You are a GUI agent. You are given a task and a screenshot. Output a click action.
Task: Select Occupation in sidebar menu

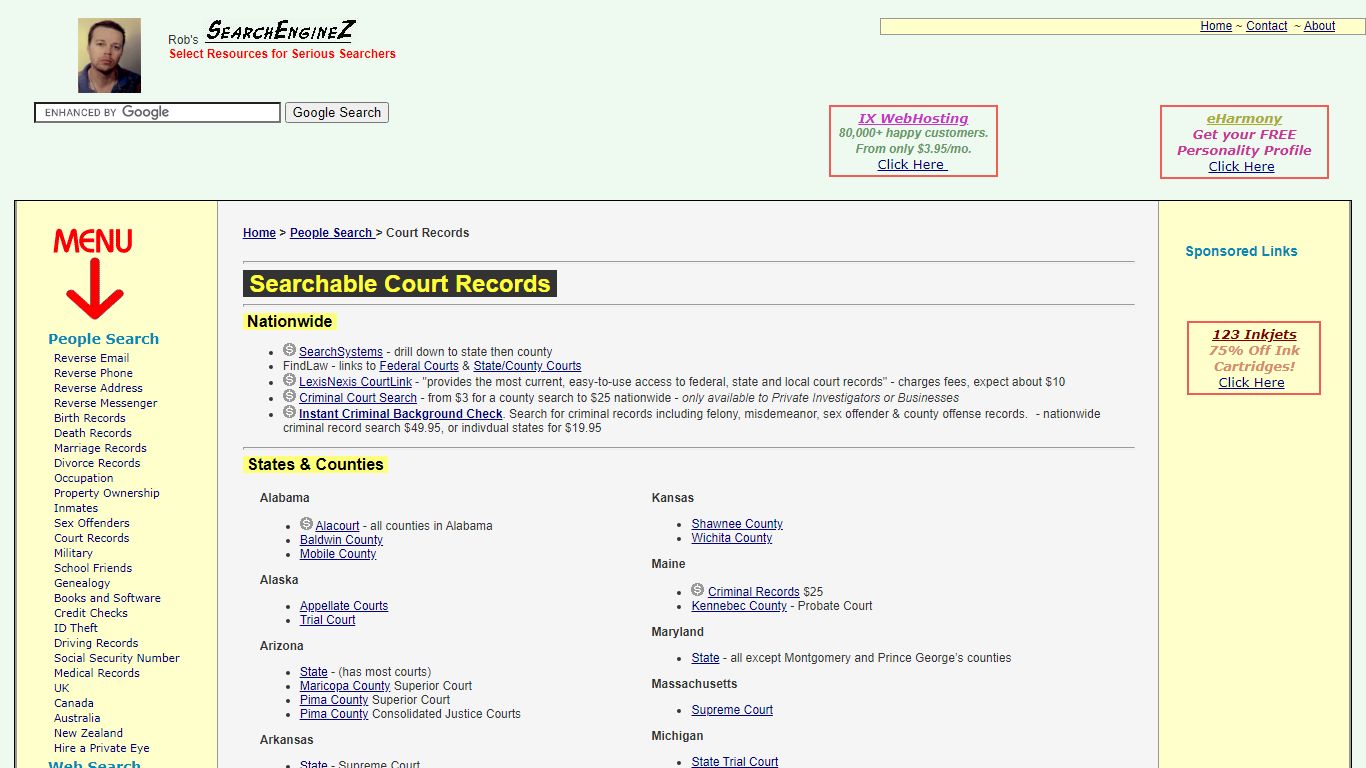tap(83, 478)
